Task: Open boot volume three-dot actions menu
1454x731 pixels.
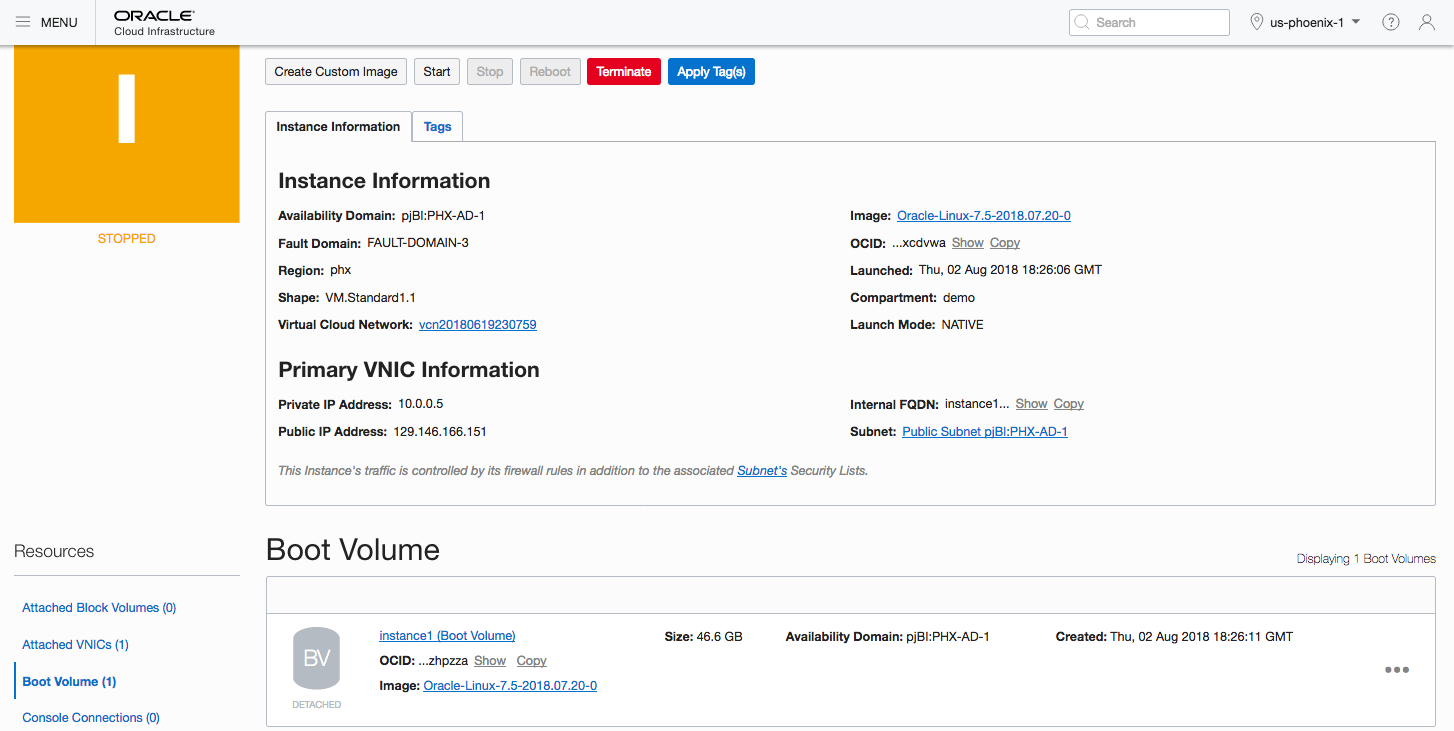Action: coord(1396,670)
